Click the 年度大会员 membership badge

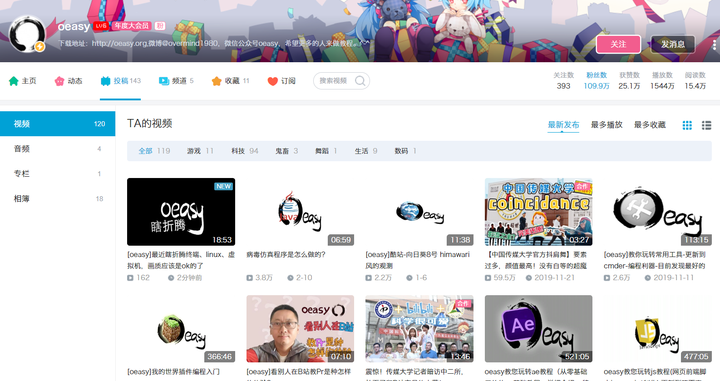coord(132,26)
